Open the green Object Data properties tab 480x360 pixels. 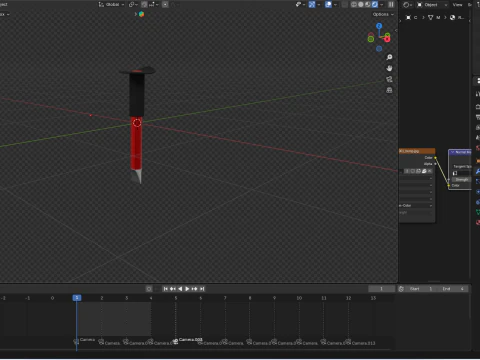478,212
